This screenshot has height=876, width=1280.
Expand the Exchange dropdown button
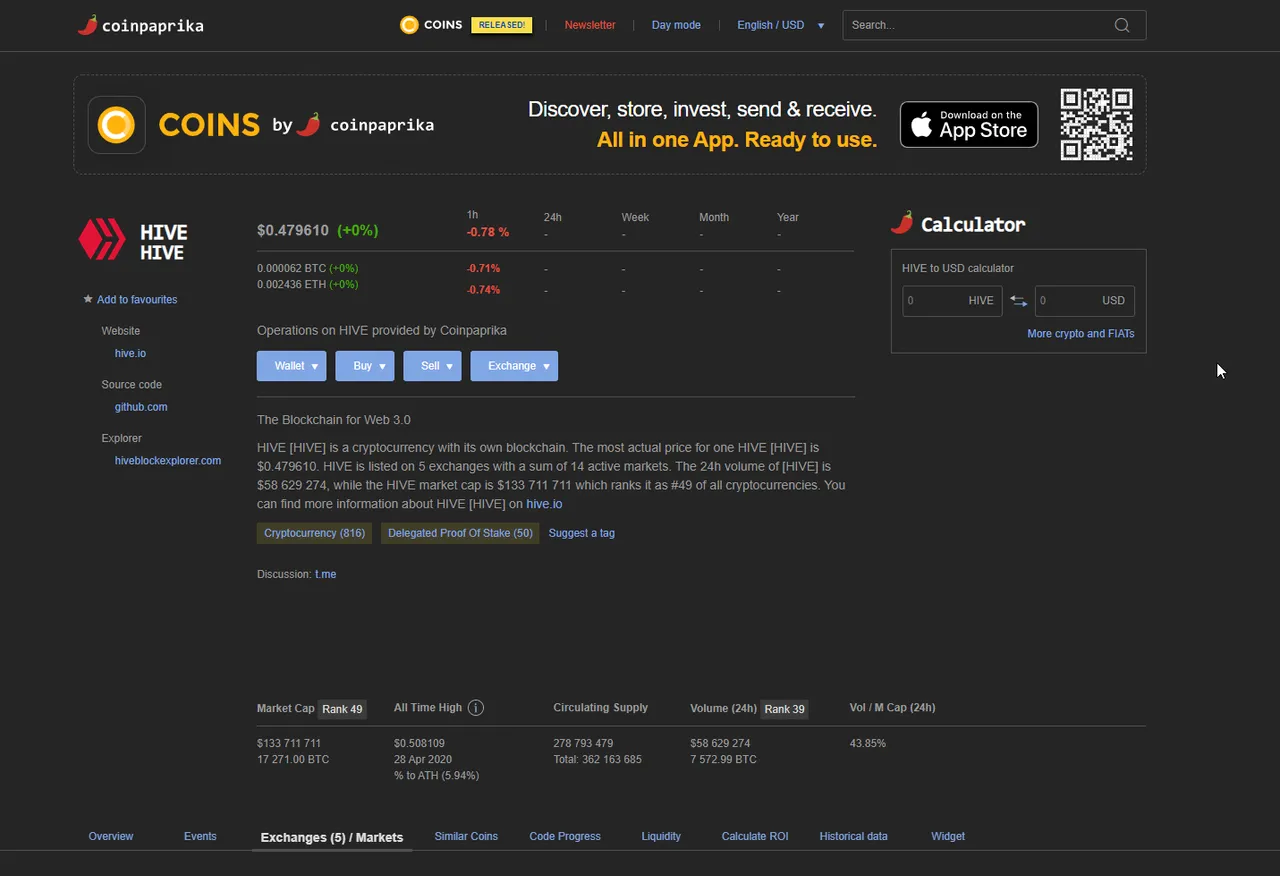[514, 366]
